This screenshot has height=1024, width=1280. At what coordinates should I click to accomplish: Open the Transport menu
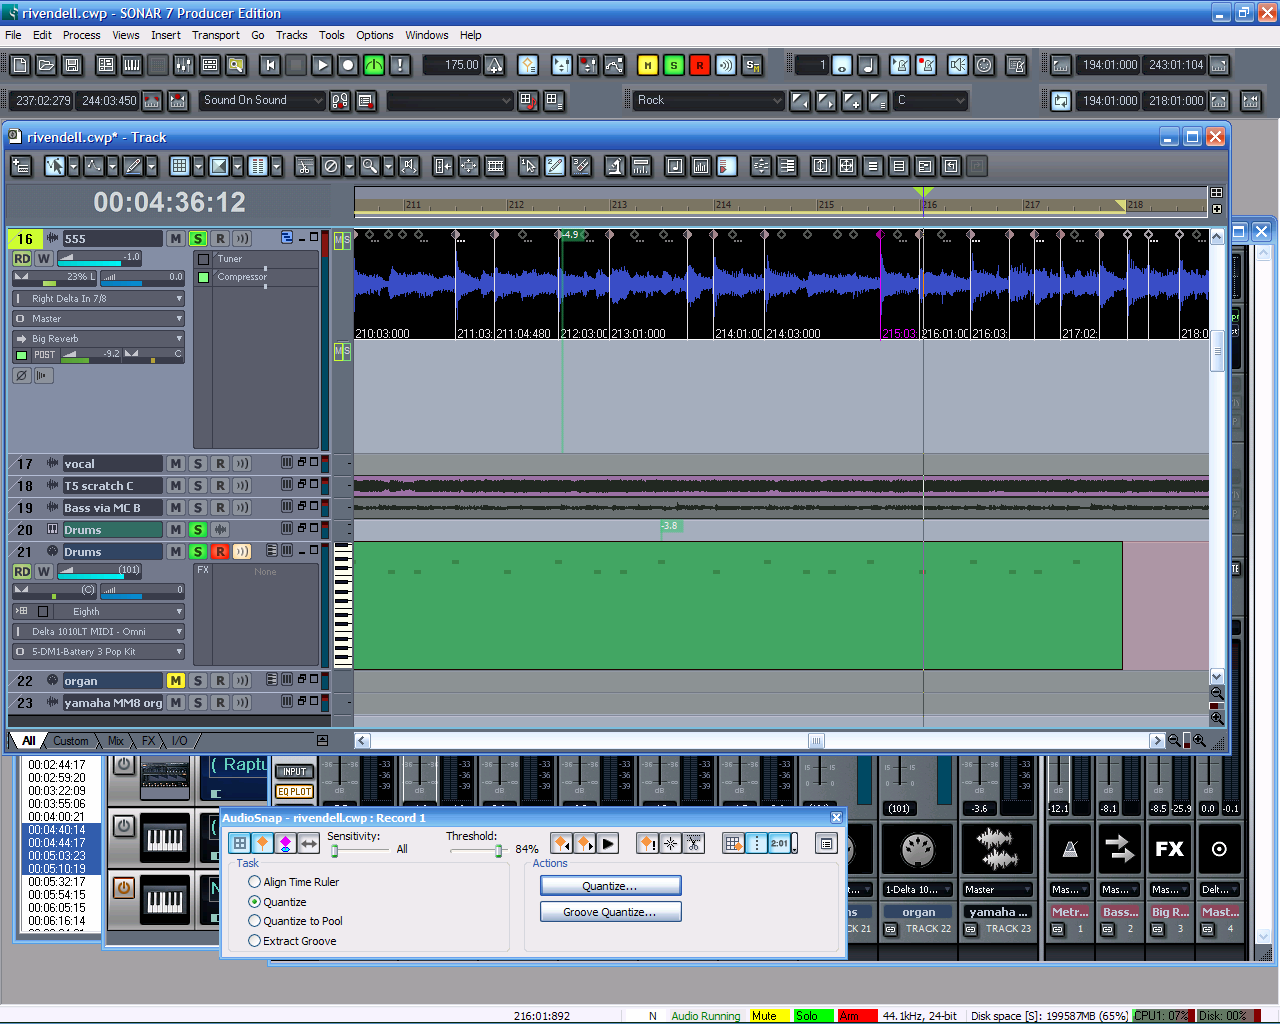pyautogui.click(x=216, y=35)
